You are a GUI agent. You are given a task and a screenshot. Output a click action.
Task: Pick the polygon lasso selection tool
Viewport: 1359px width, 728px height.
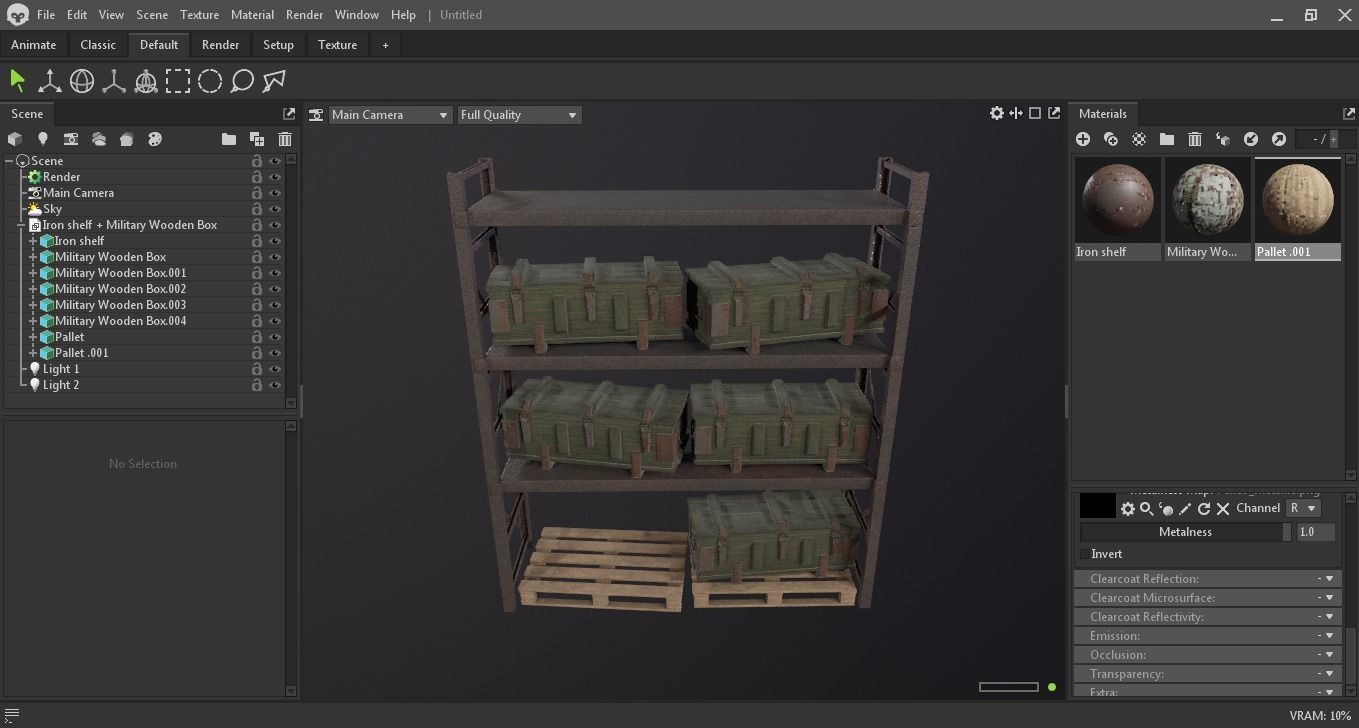(274, 81)
